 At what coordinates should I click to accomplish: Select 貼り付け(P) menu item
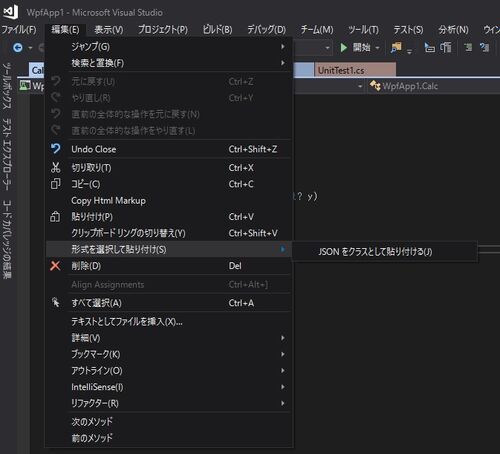[169, 217]
